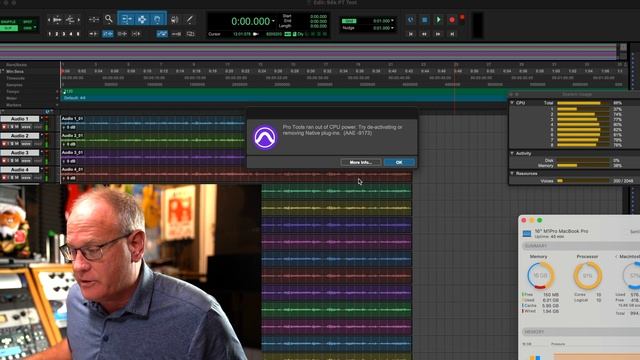This screenshot has width=640, height=360.
Task: Record-enable the Audio 1 track
Action: [4, 127]
